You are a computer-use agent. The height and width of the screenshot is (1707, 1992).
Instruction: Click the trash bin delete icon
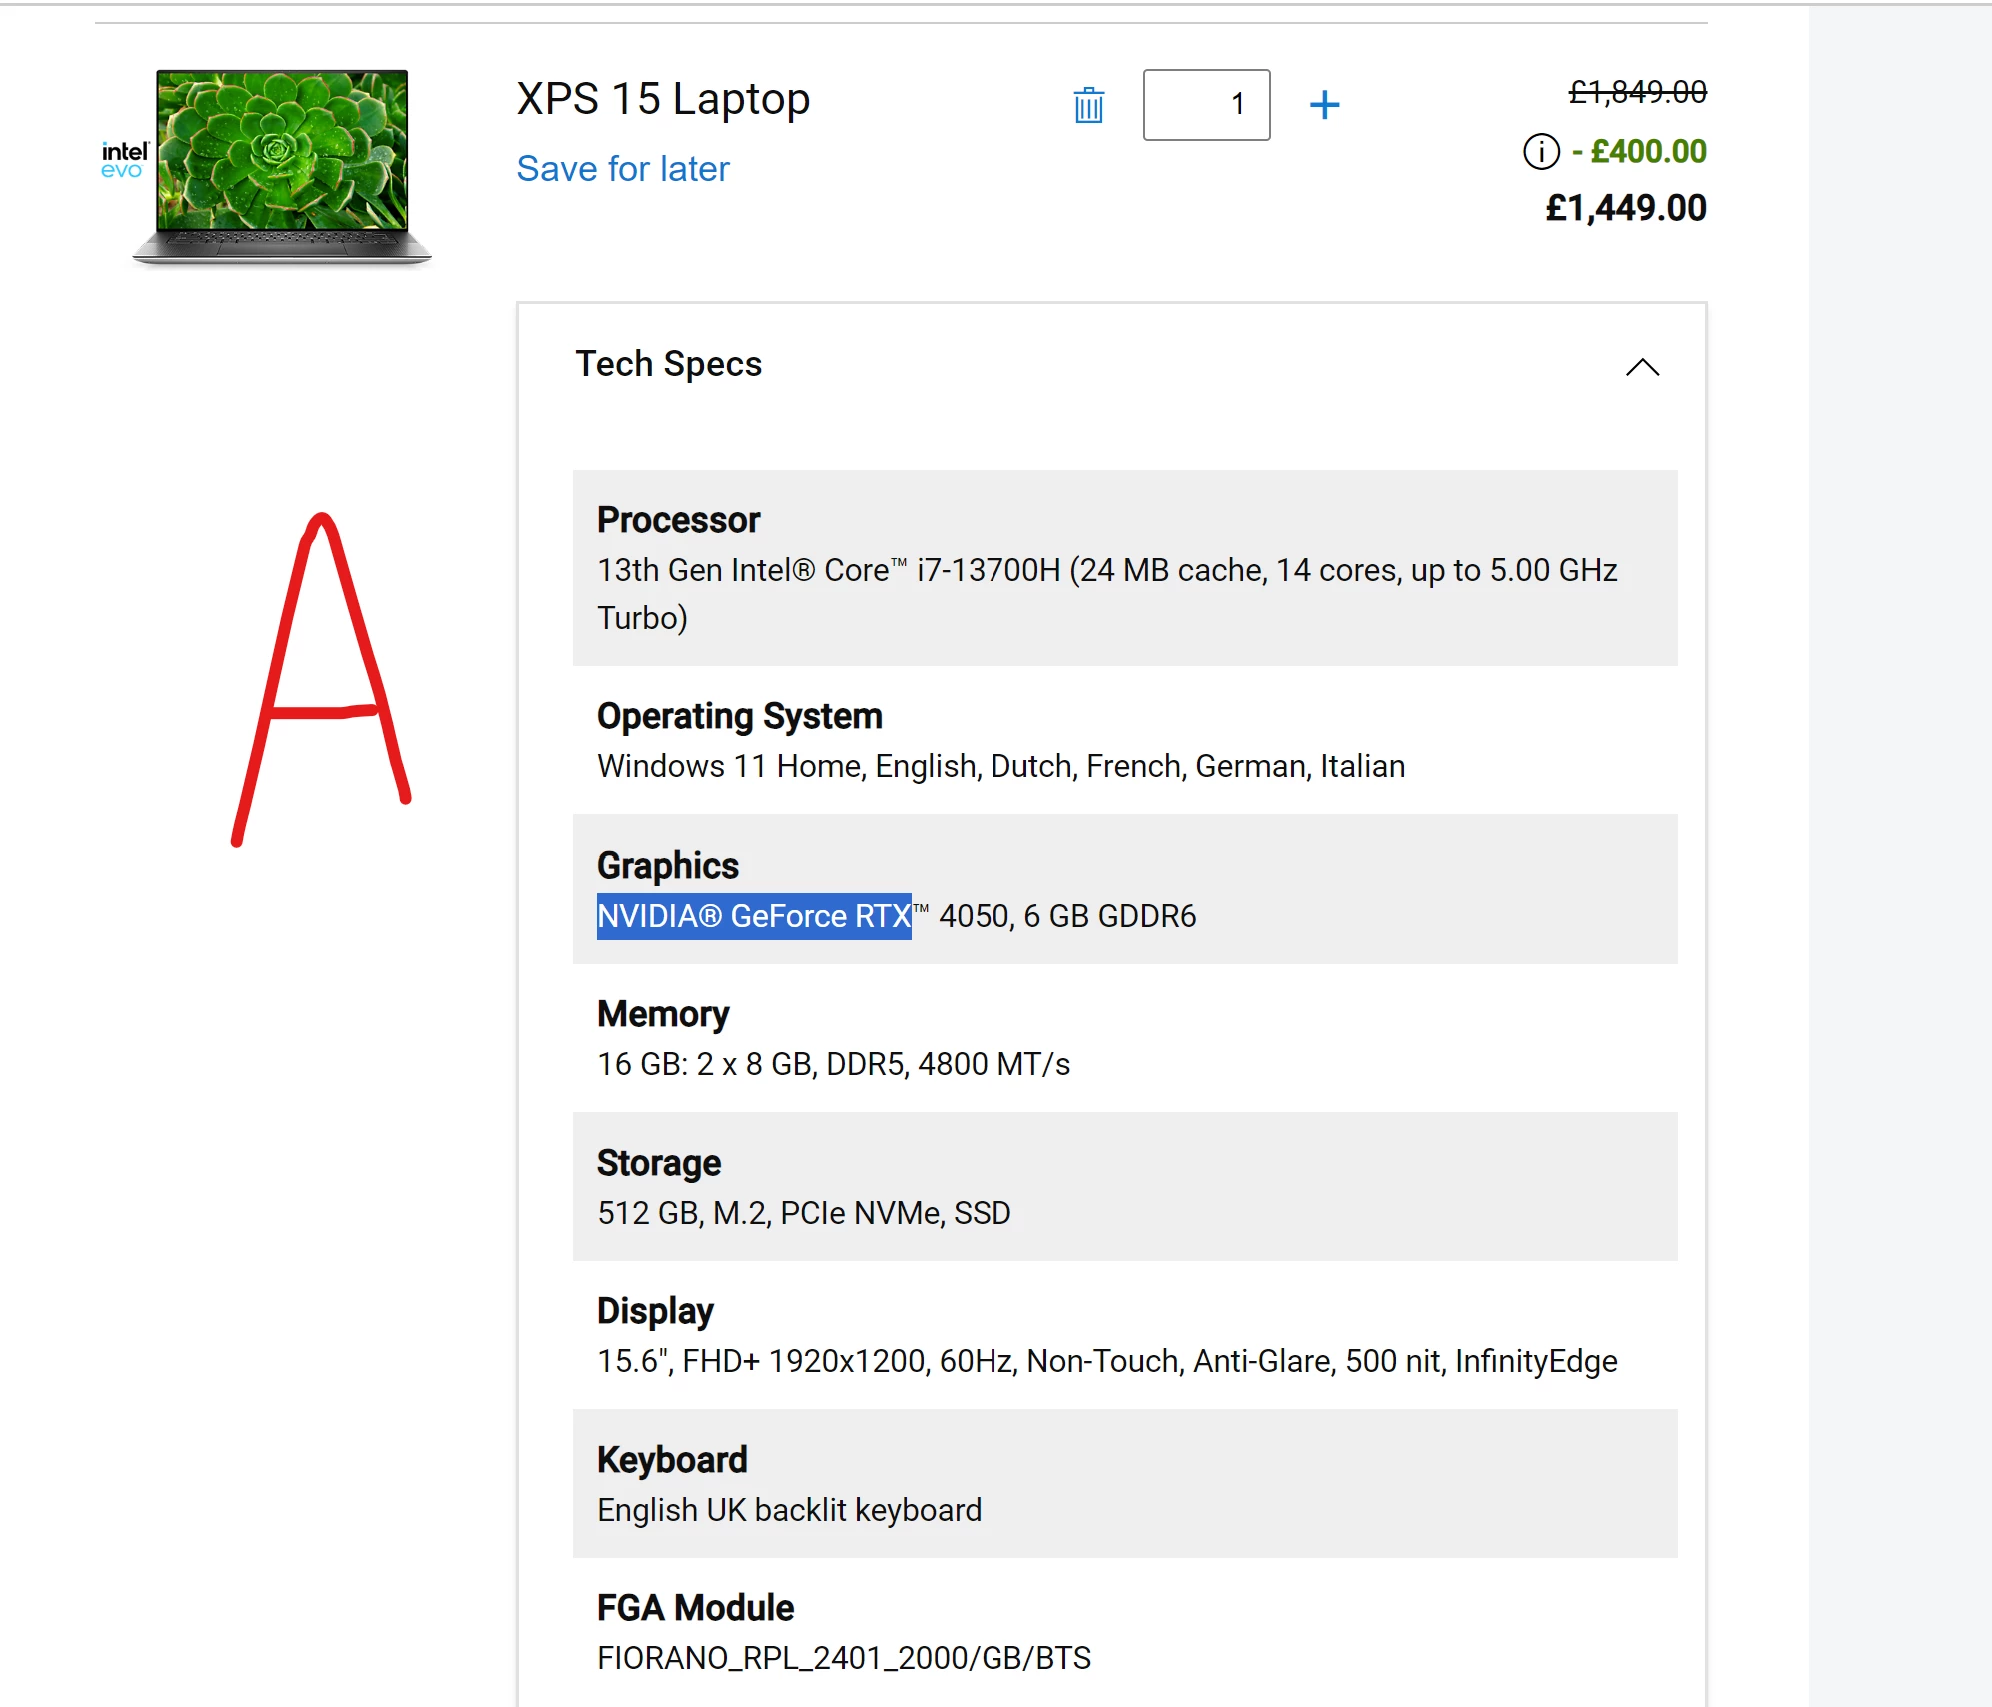point(1088,105)
